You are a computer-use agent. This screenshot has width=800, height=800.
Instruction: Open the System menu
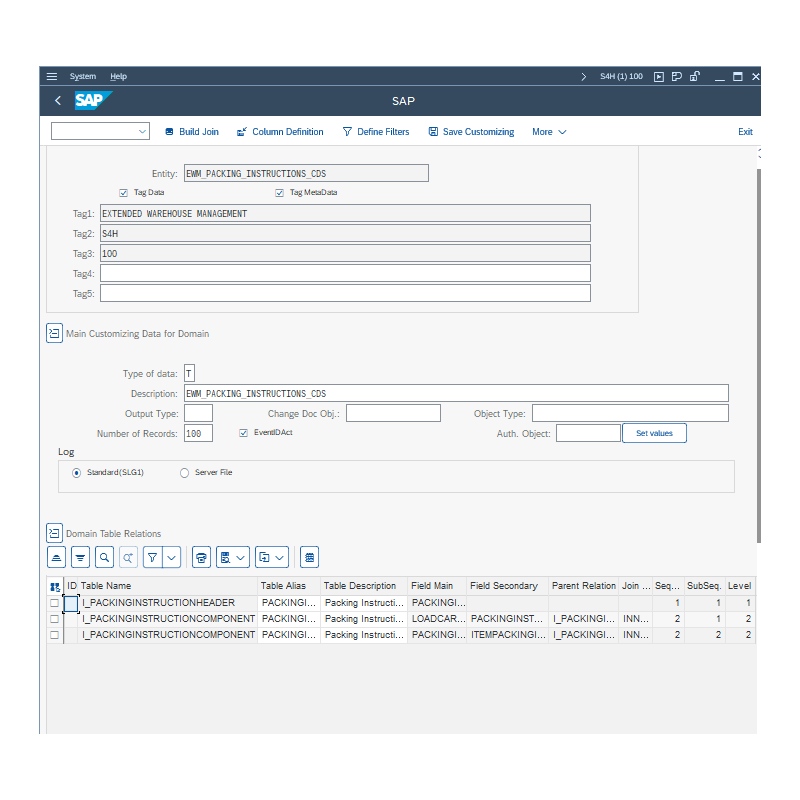(x=83, y=76)
